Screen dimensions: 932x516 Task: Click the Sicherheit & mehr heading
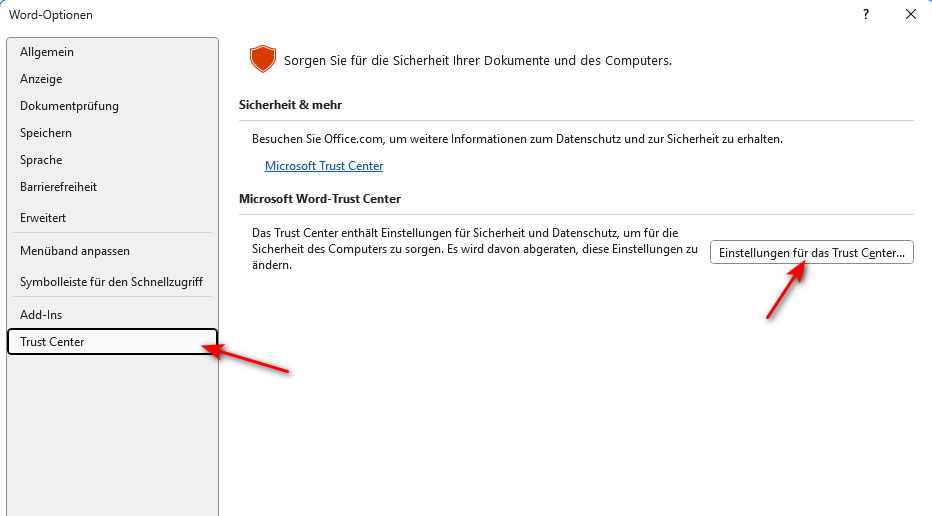click(291, 105)
